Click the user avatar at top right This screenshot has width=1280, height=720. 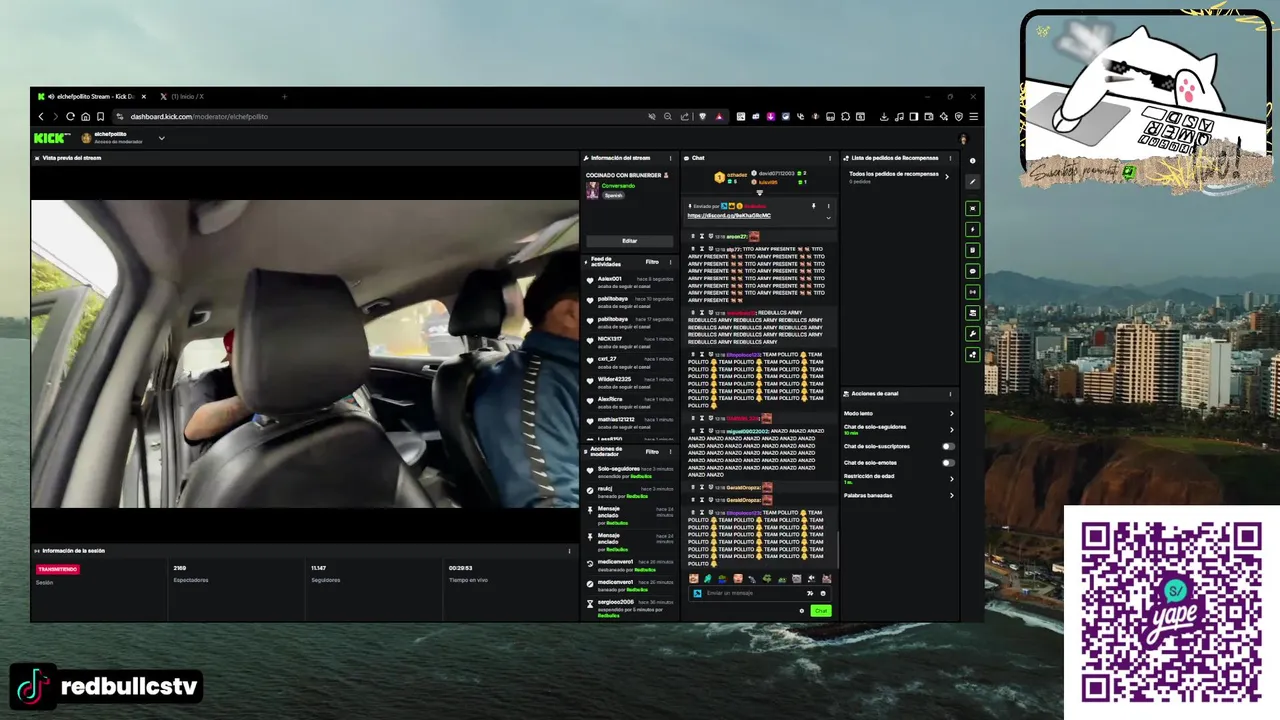tap(963, 139)
